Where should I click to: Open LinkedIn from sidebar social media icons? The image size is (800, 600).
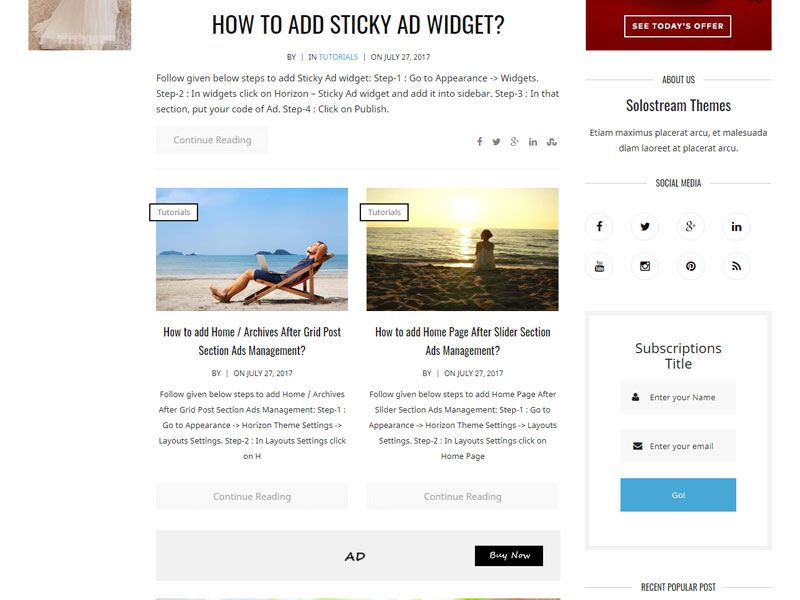click(736, 227)
